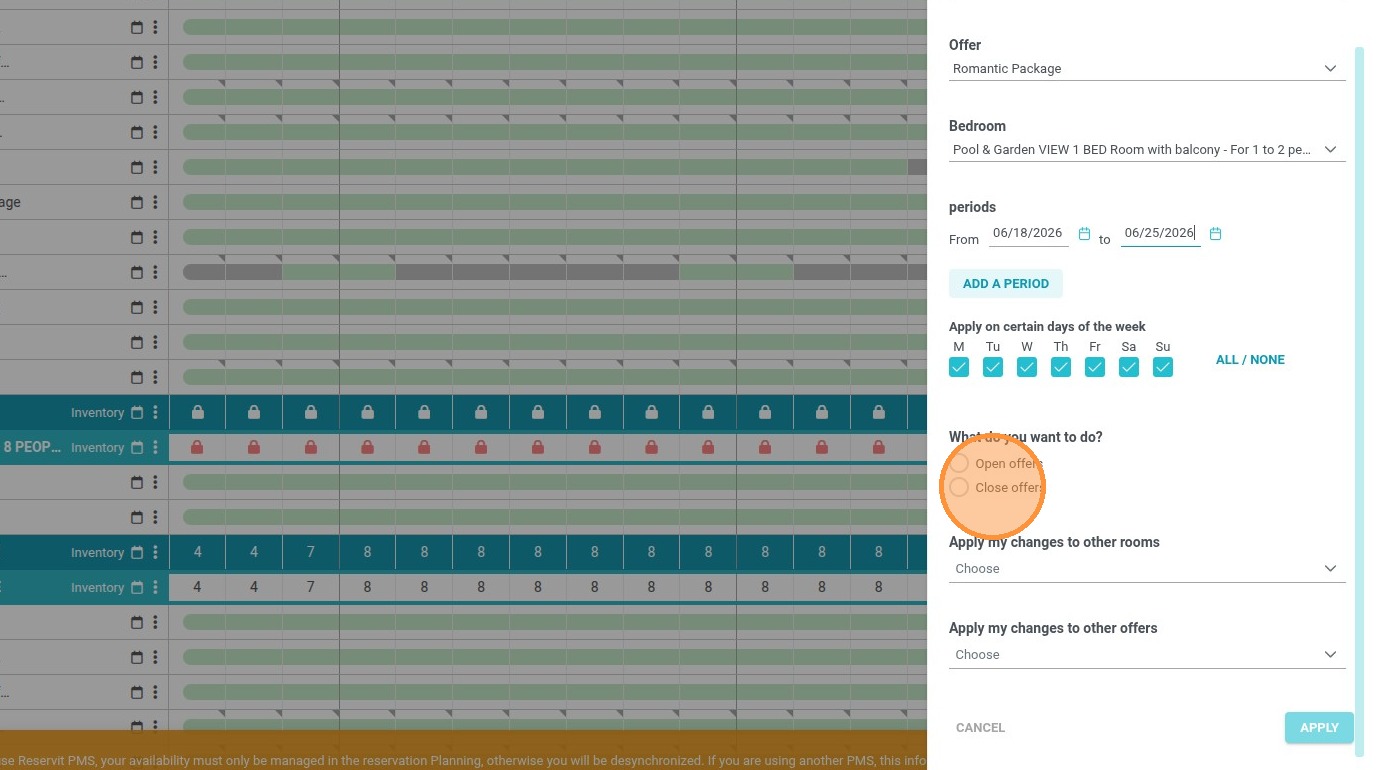
Task: Open Bedroom dropdown with Pool & Garden room
Action: [x=1147, y=150]
